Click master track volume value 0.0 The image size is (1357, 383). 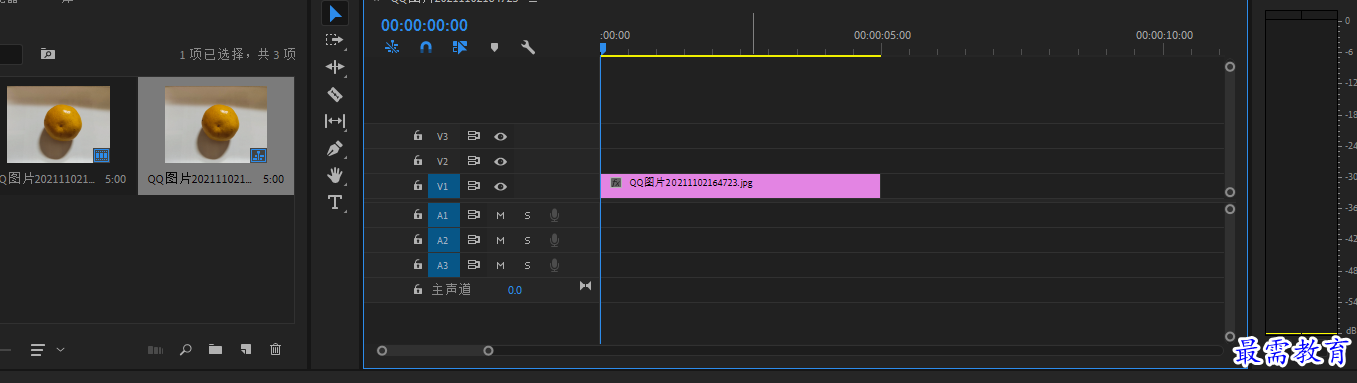514,290
